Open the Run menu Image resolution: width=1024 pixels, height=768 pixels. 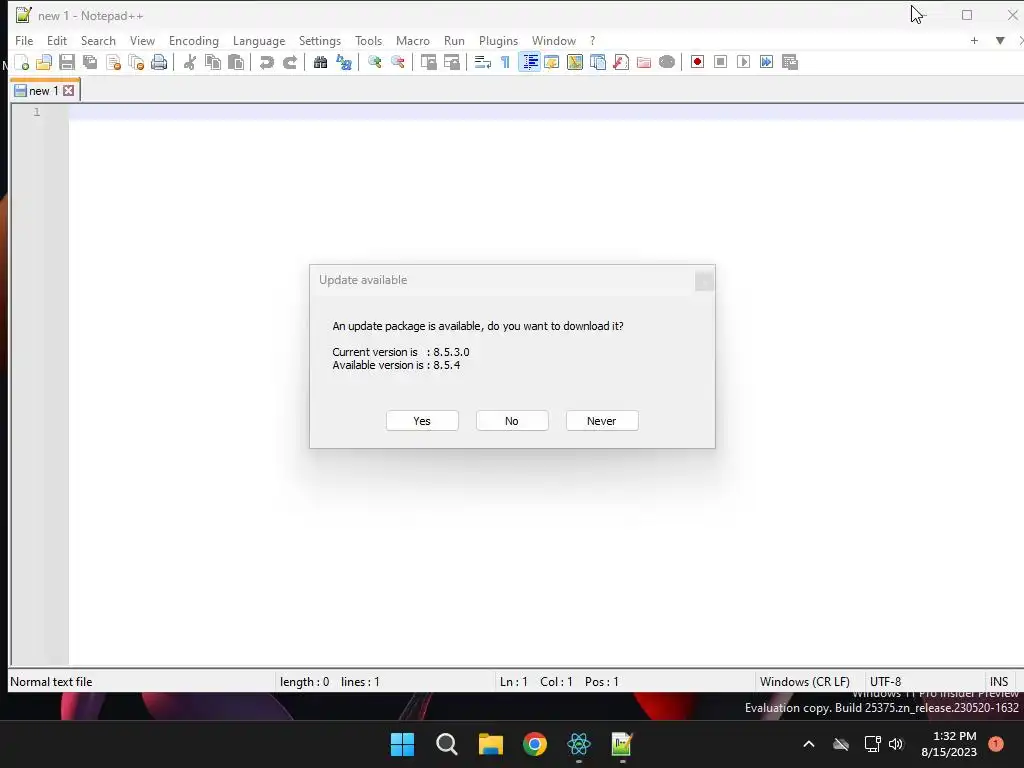pyautogui.click(x=454, y=40)
